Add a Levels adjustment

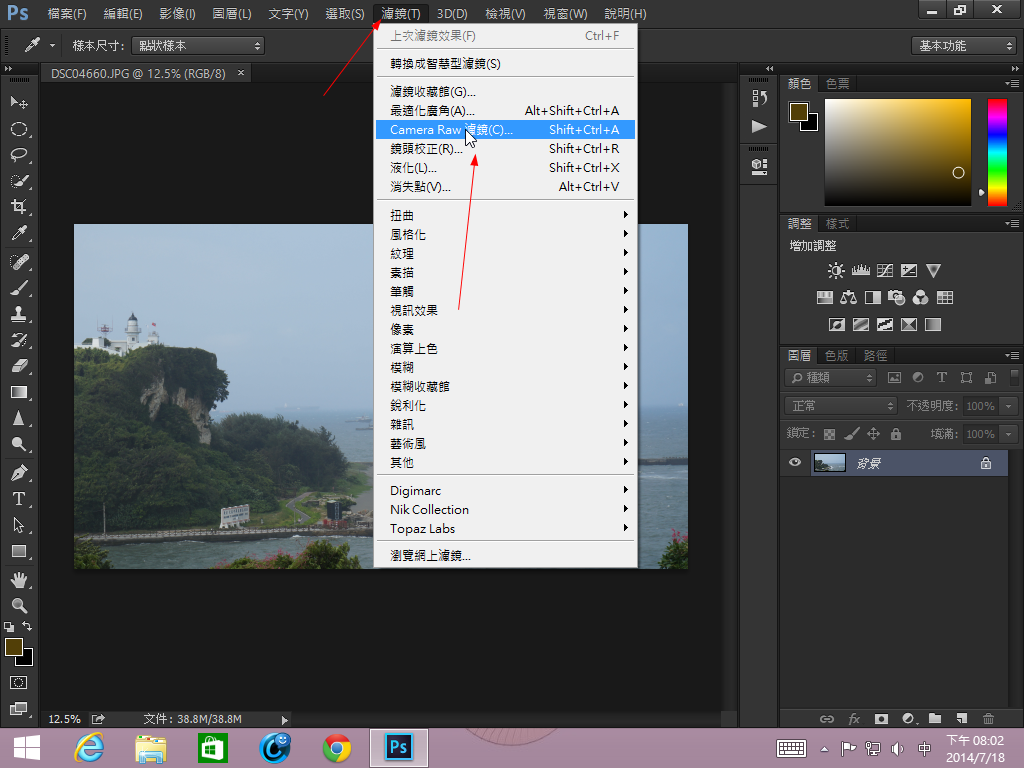point(861,270)
